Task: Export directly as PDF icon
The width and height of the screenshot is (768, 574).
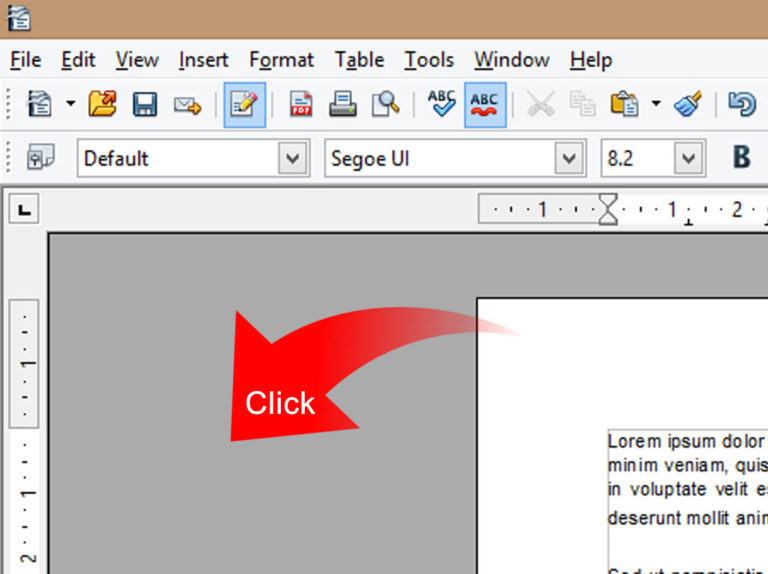Action: click(x=301, y=104)
